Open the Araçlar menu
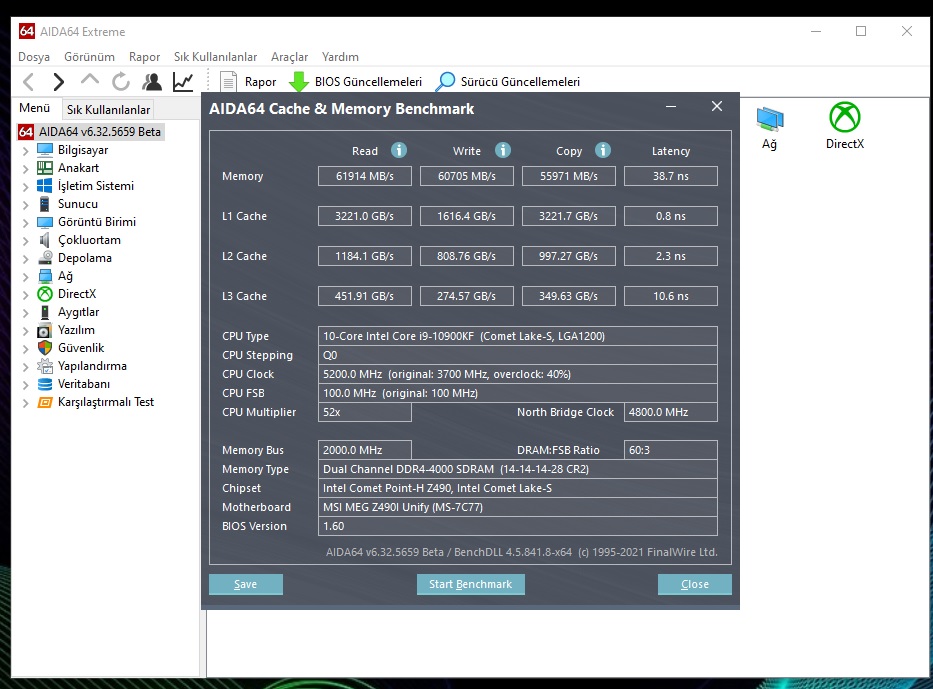 289,57
